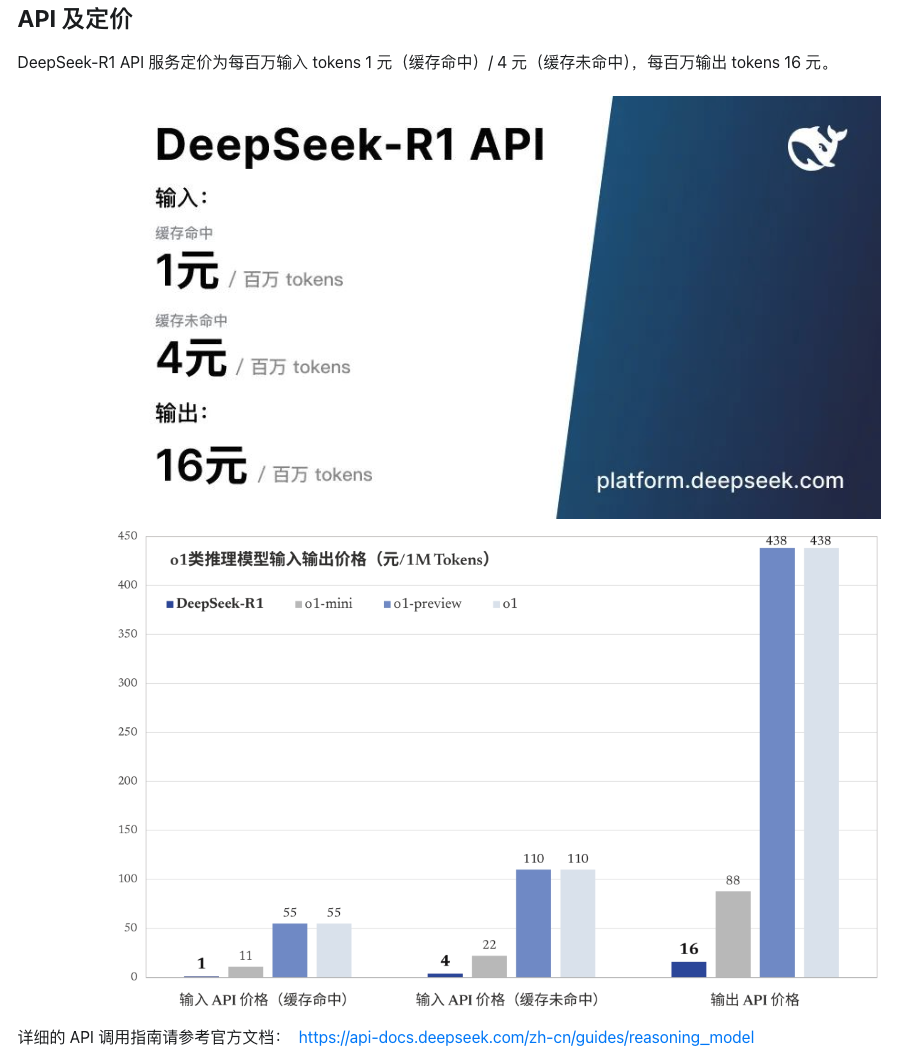915x1053 pixels.
Task: Click the "API 及定价" section heading
Action: pos(75,19)
